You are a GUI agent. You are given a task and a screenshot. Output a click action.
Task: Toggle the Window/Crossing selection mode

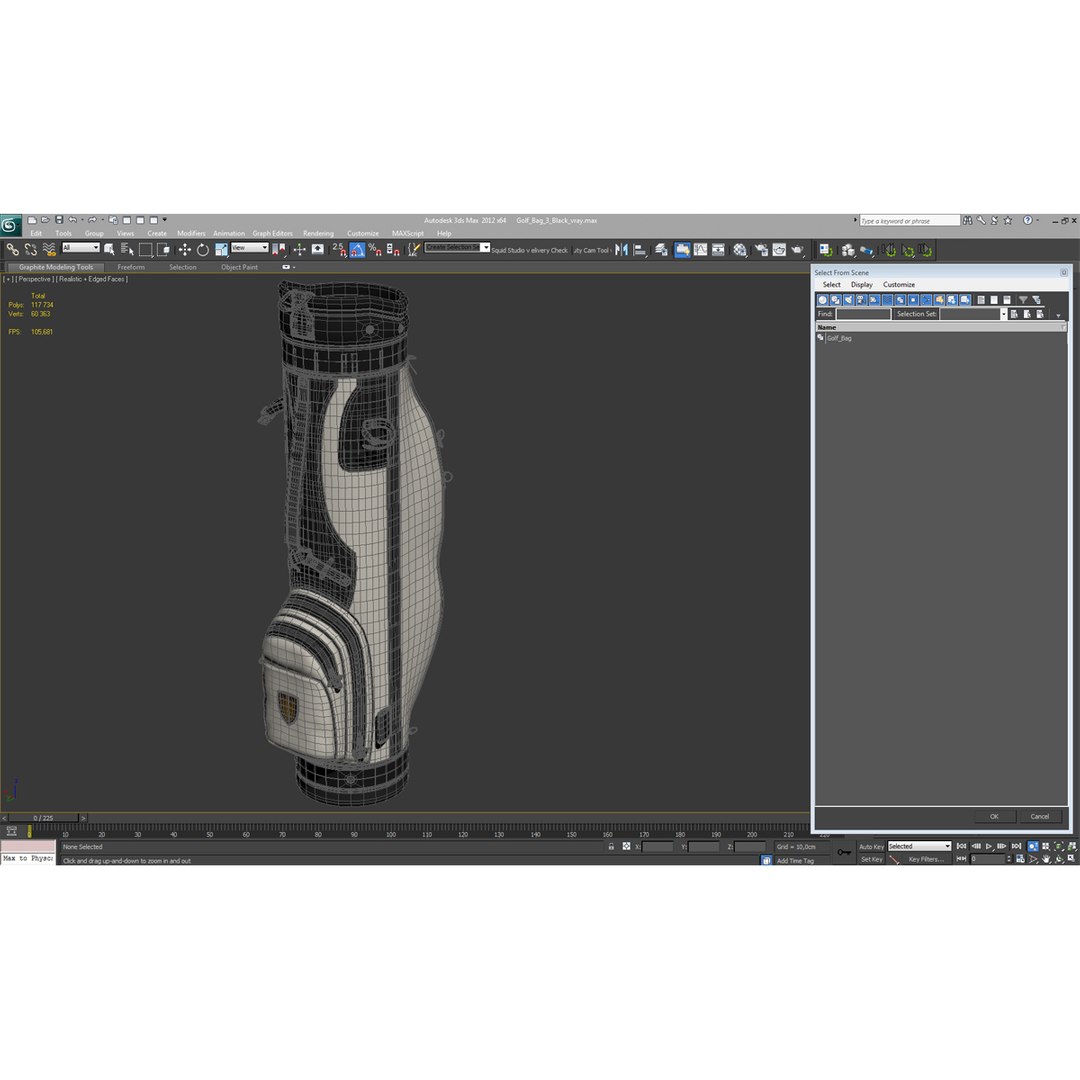(x=163, y=250)
